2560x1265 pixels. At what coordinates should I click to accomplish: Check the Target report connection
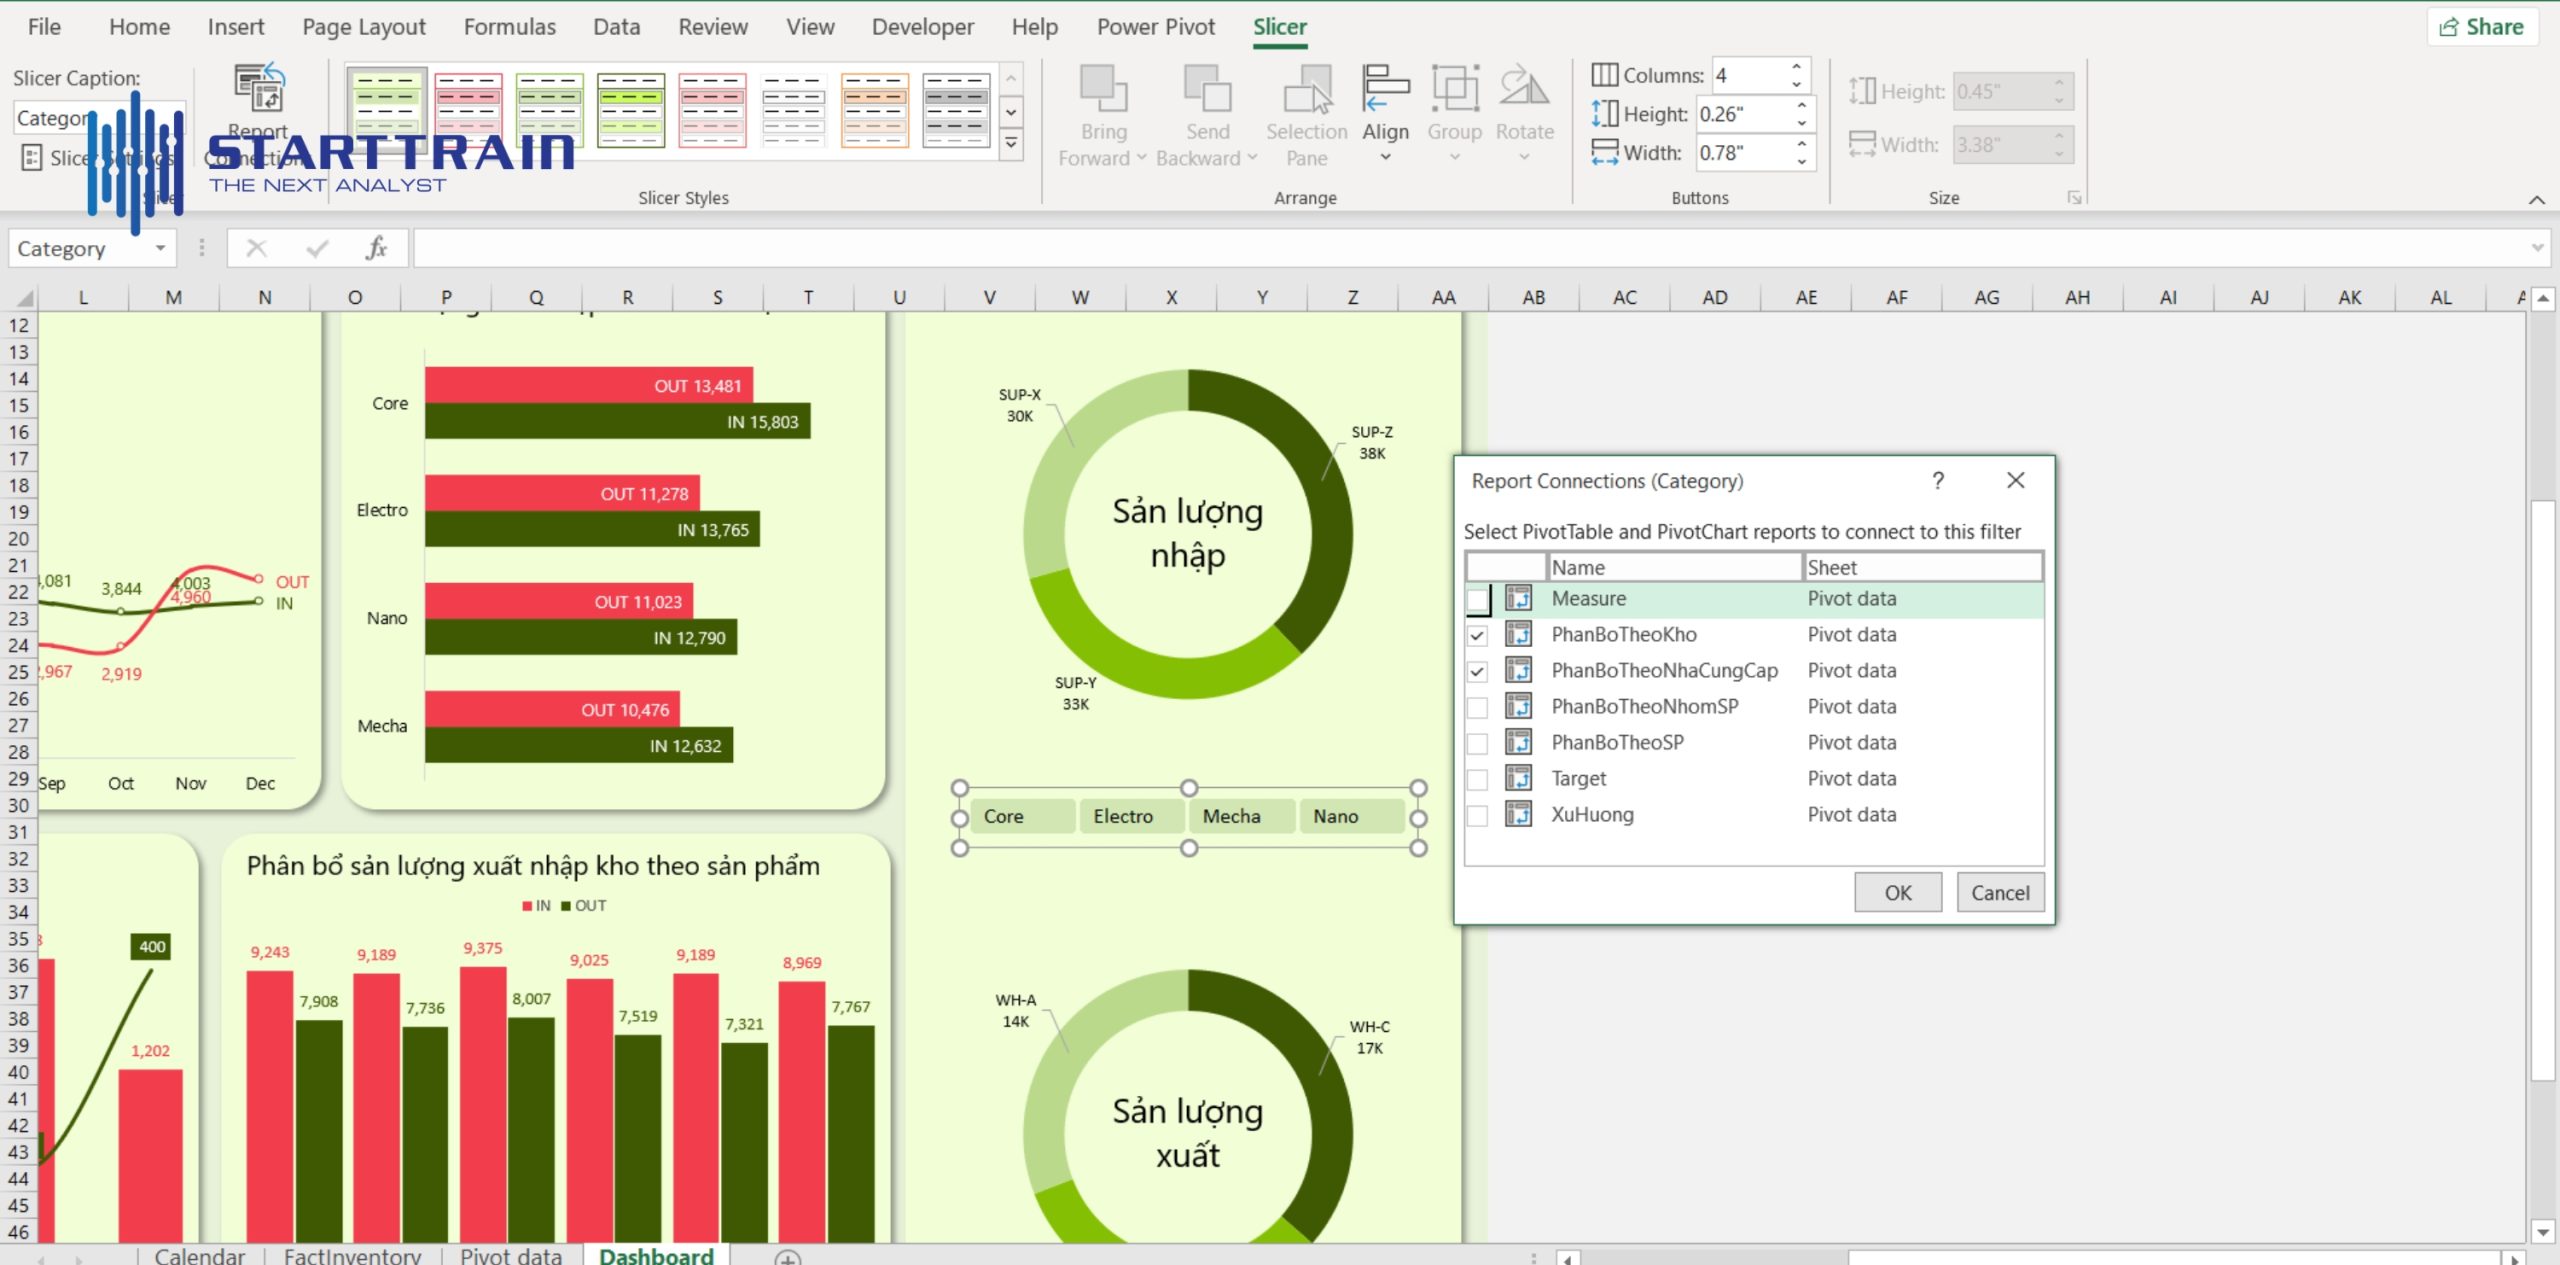pyautogui.click(x=1478, y=778)
